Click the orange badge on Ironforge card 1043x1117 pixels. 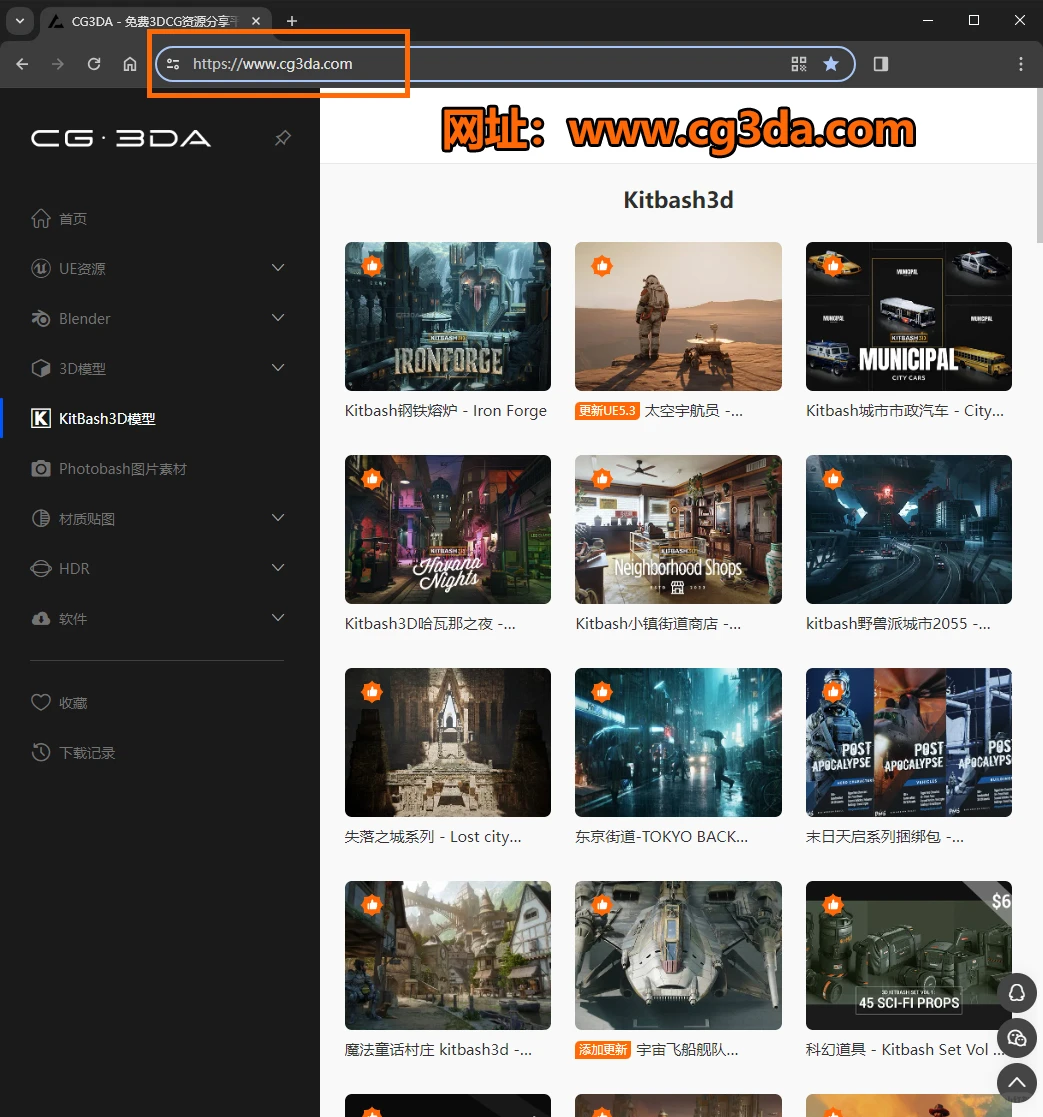372,266
